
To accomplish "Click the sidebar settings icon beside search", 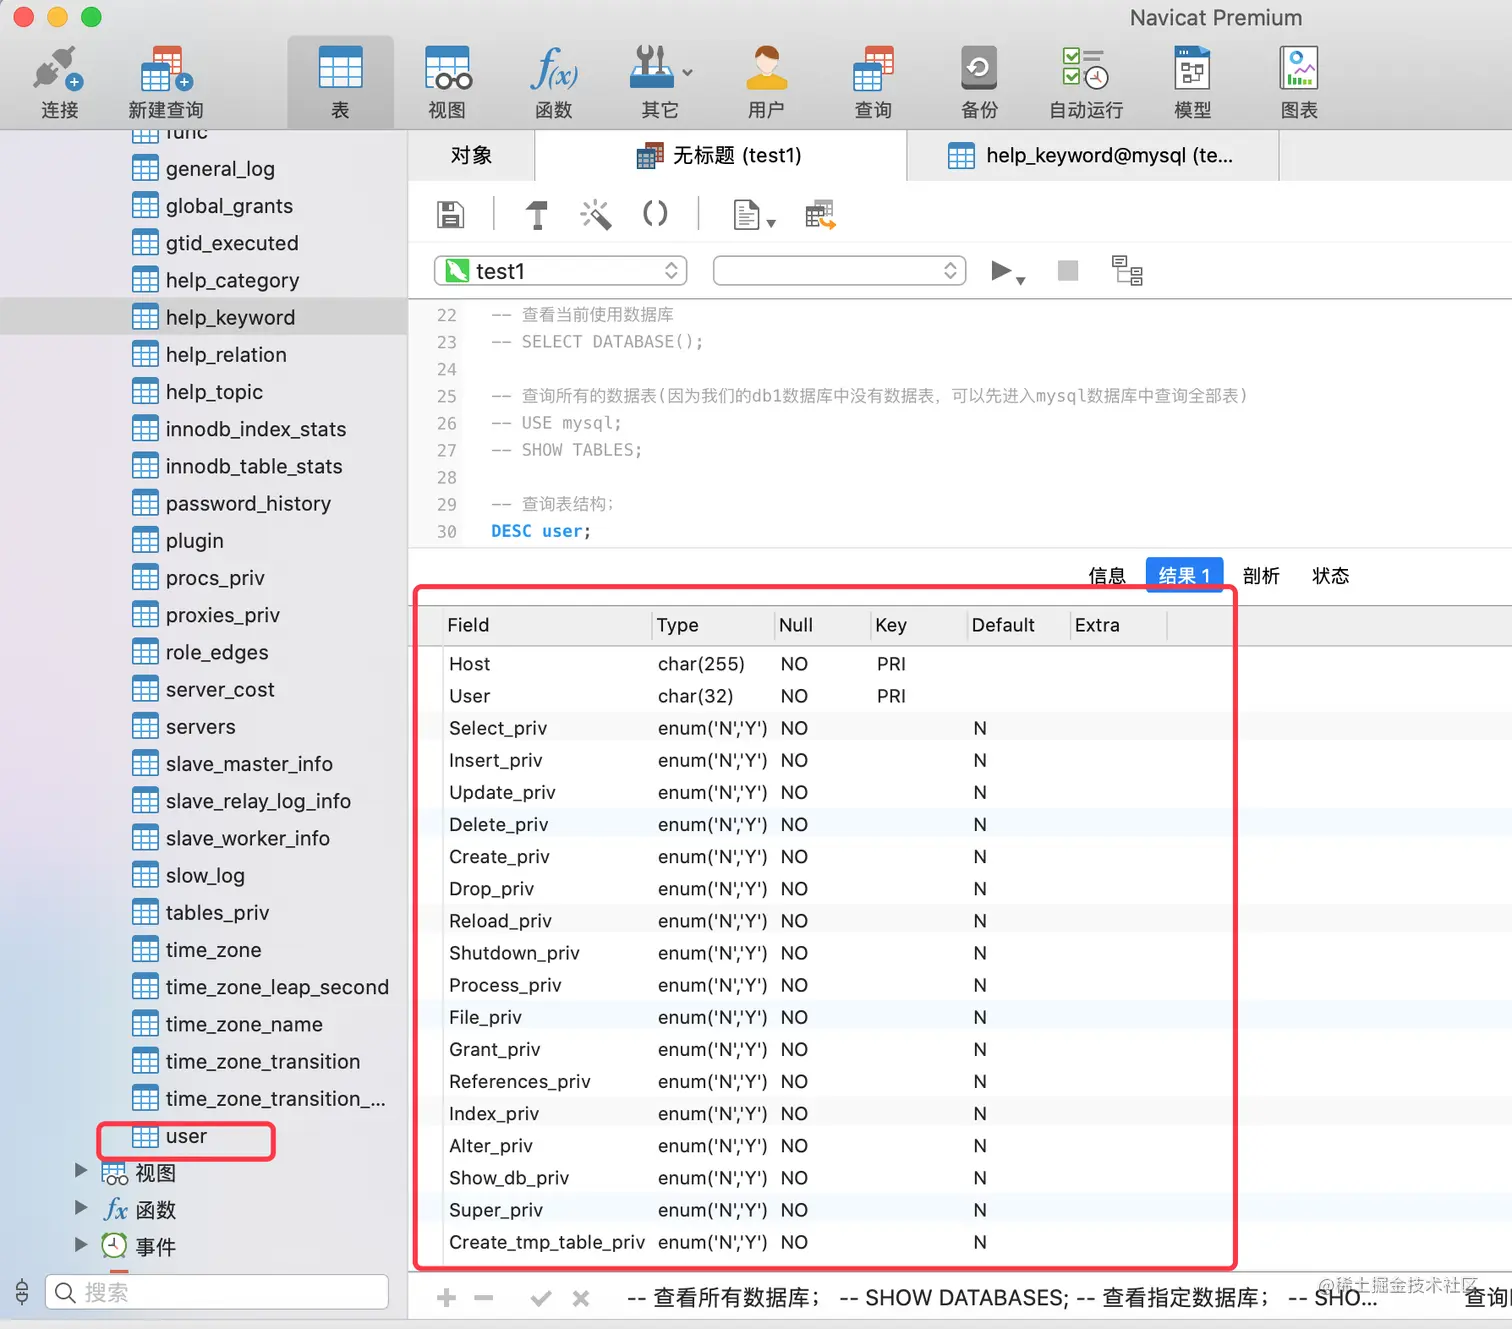I will [22, 1291].
